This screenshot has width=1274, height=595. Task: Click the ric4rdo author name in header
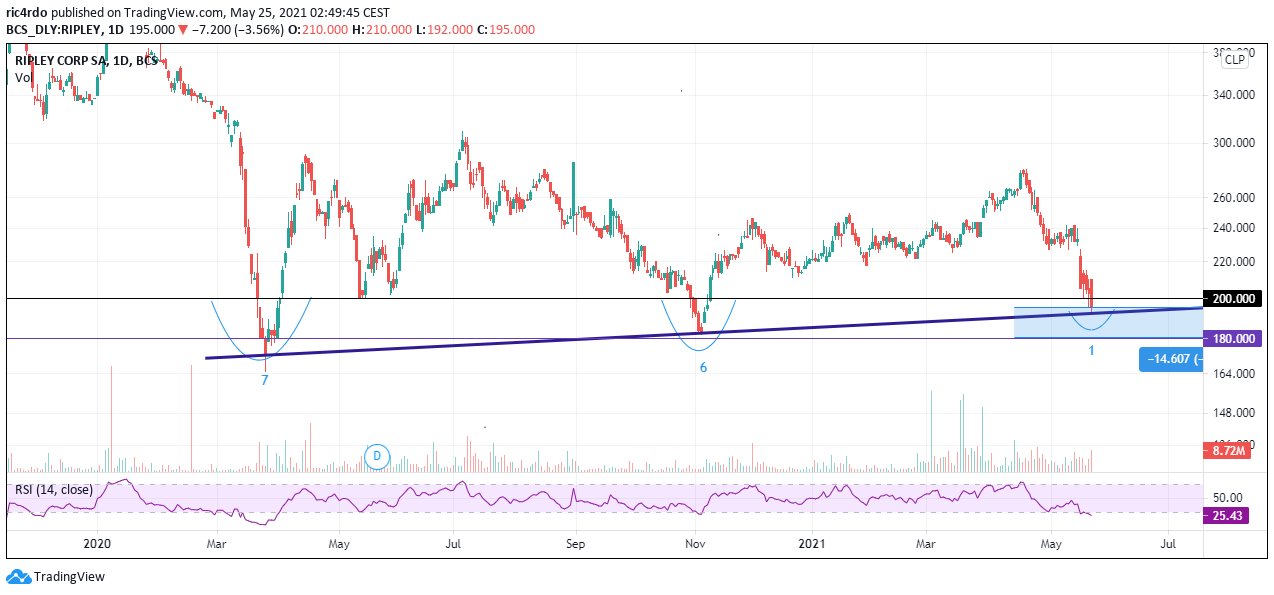[x=28, y=13]
